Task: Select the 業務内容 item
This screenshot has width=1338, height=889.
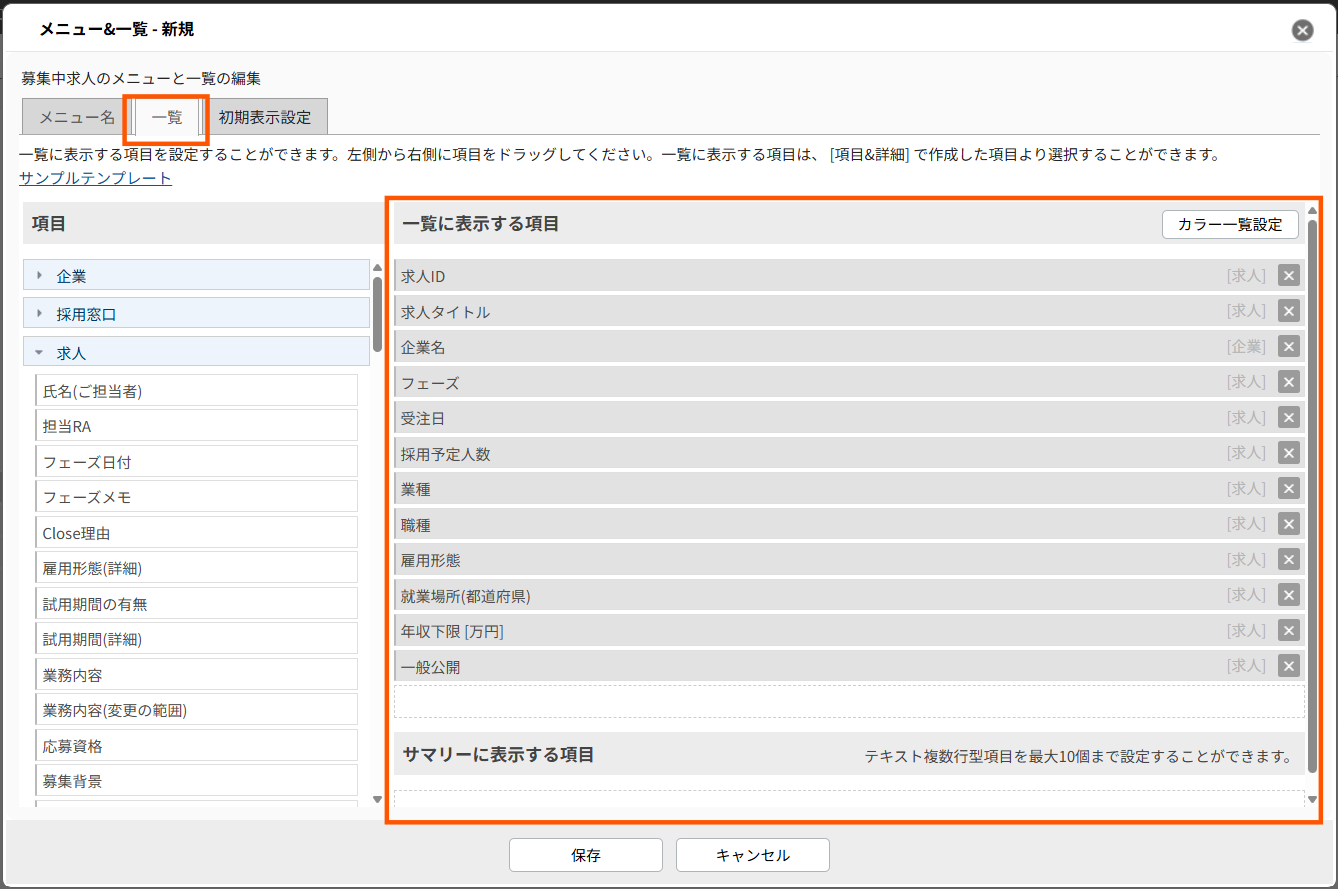Action: [x=196, y=675]
